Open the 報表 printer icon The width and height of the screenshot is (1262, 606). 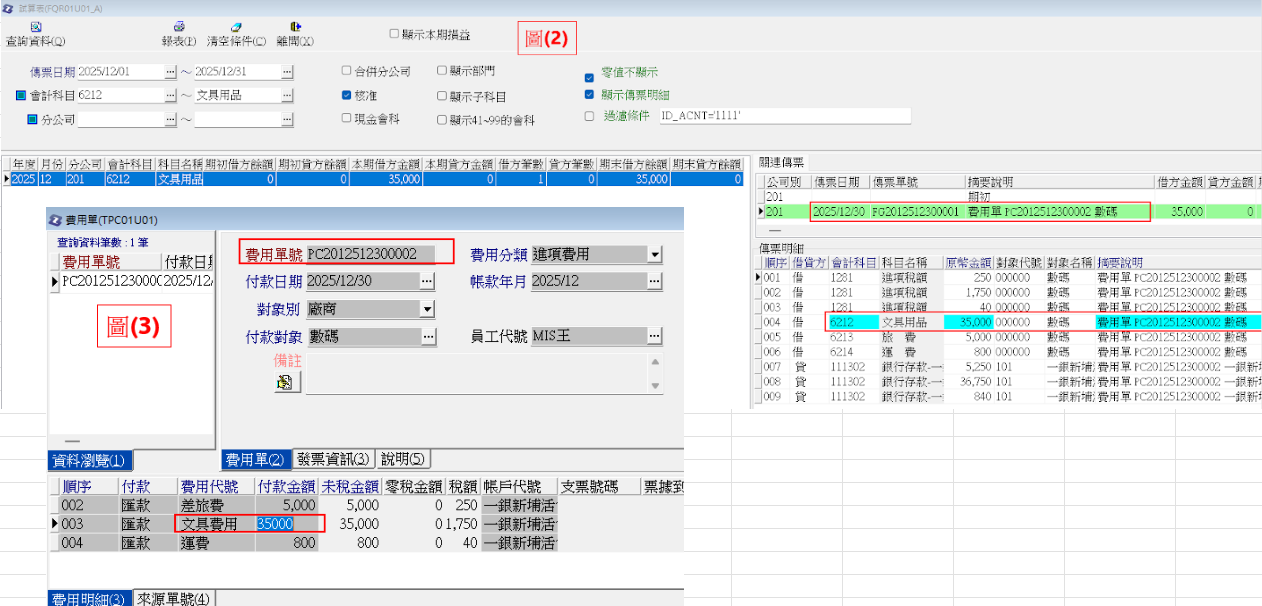point(179,27)
